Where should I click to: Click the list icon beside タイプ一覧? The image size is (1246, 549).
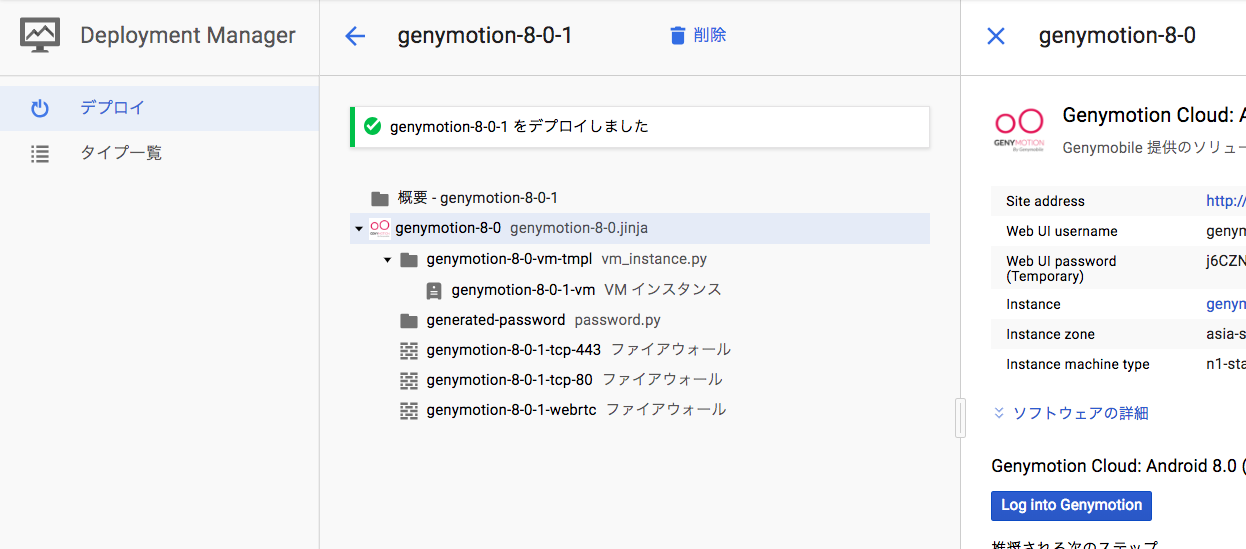pos(40,154)
